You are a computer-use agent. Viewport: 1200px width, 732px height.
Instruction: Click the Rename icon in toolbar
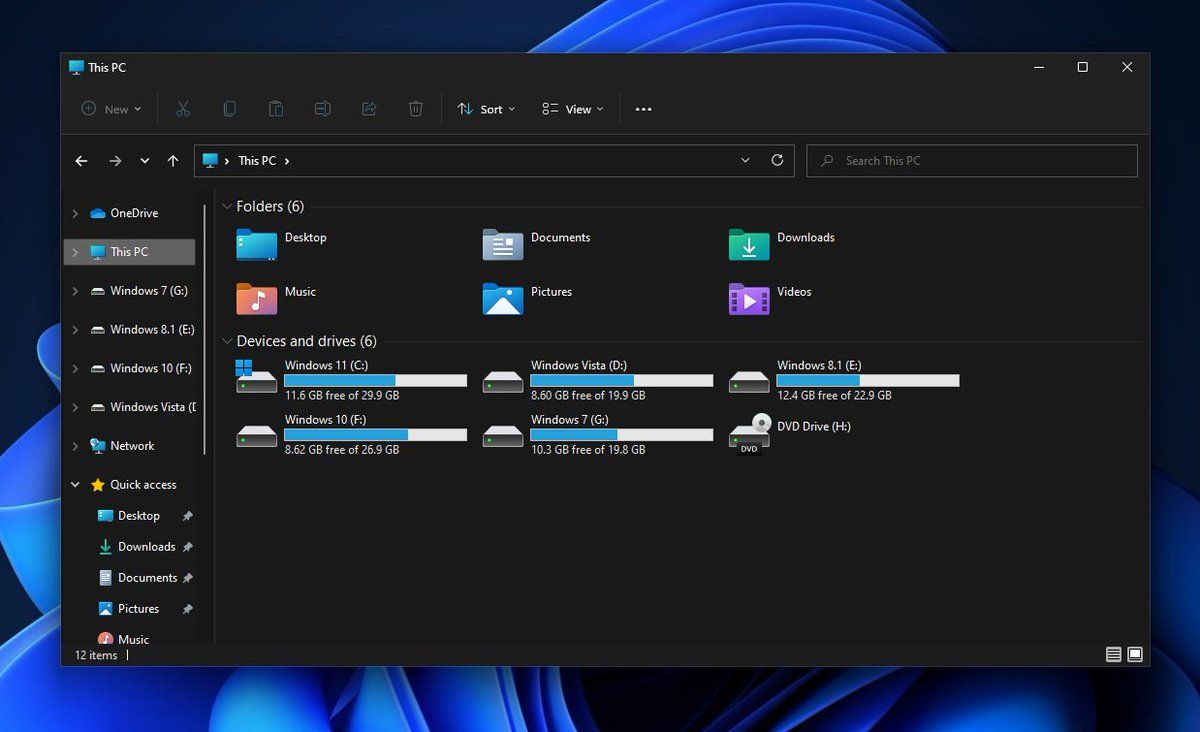pos(322,109)
